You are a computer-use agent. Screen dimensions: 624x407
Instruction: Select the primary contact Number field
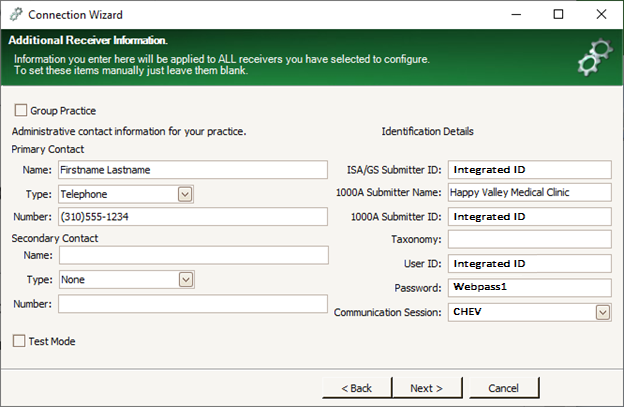coord(193,217)
